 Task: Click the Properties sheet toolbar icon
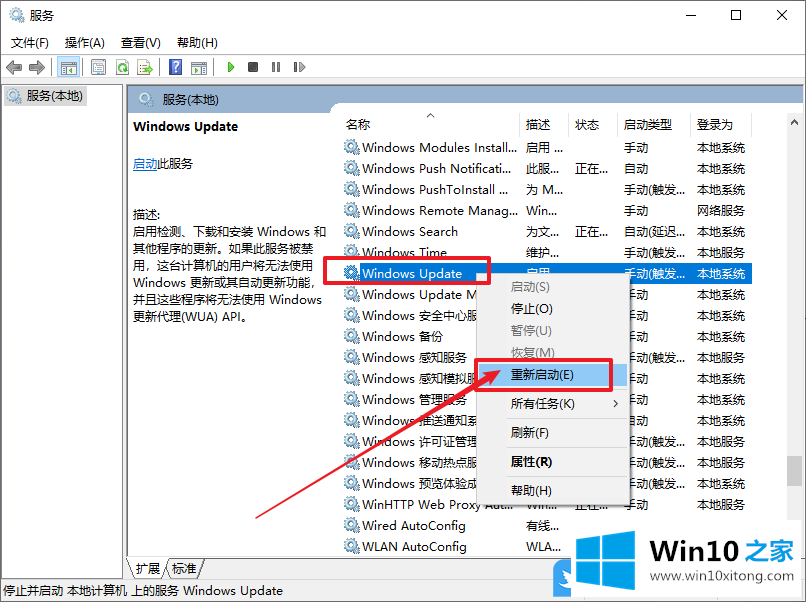(x=98, y=67)
